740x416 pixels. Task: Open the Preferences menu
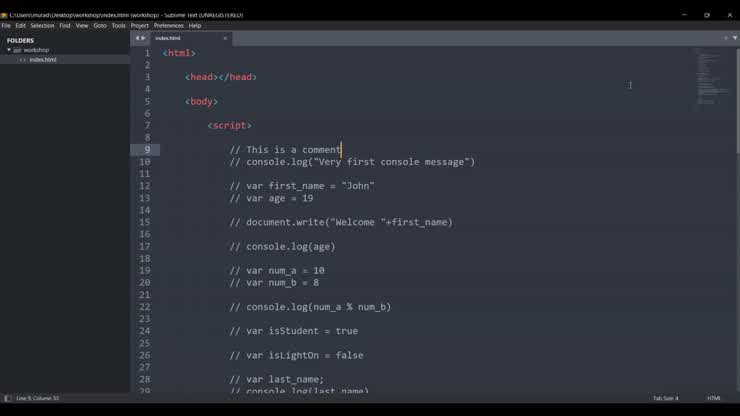[168, 26]
